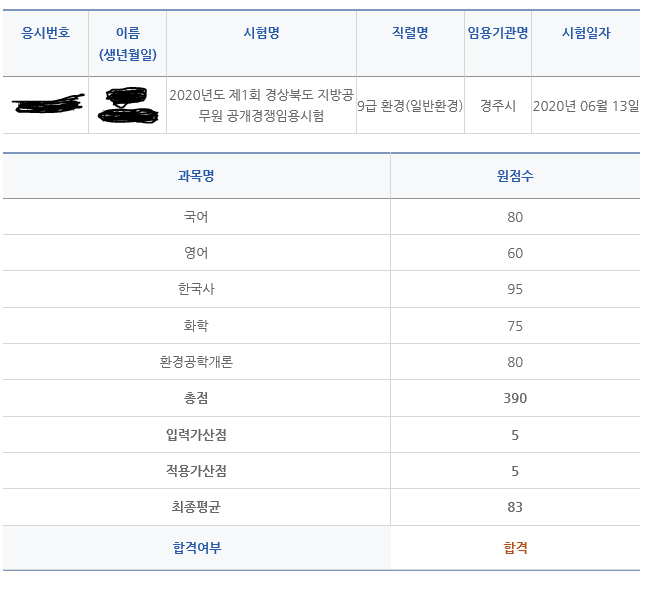Click the 임용기관명 column header

tap(498, 33)
